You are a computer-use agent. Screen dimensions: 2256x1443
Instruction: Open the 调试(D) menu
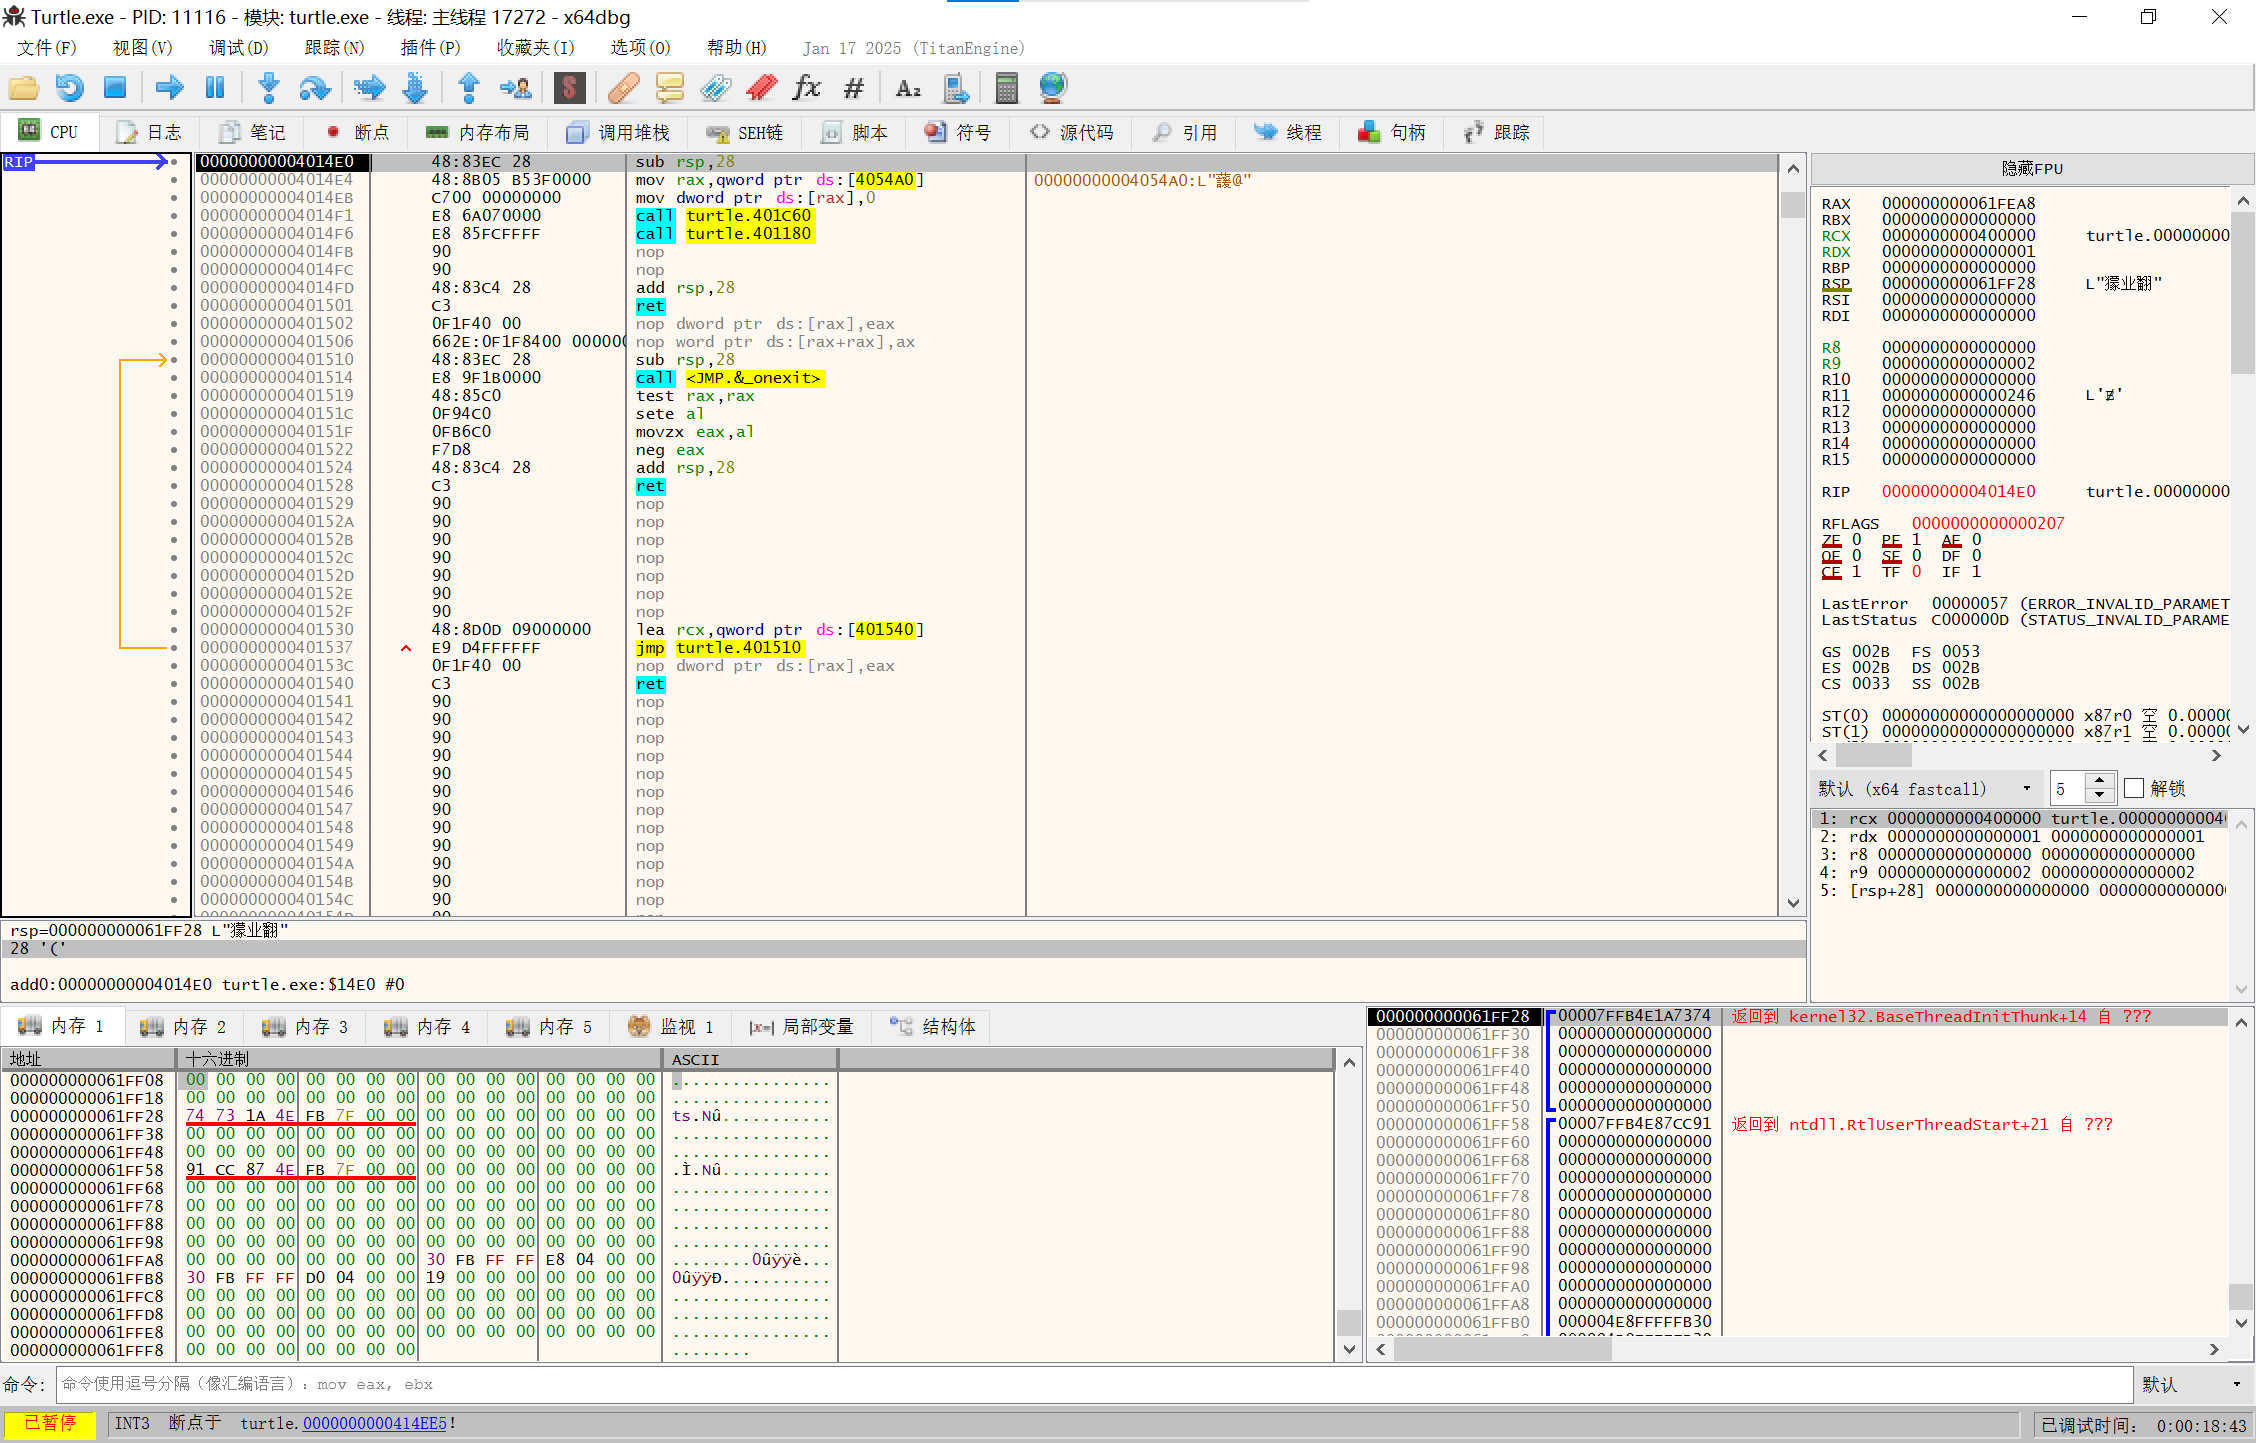coord(238,47)
